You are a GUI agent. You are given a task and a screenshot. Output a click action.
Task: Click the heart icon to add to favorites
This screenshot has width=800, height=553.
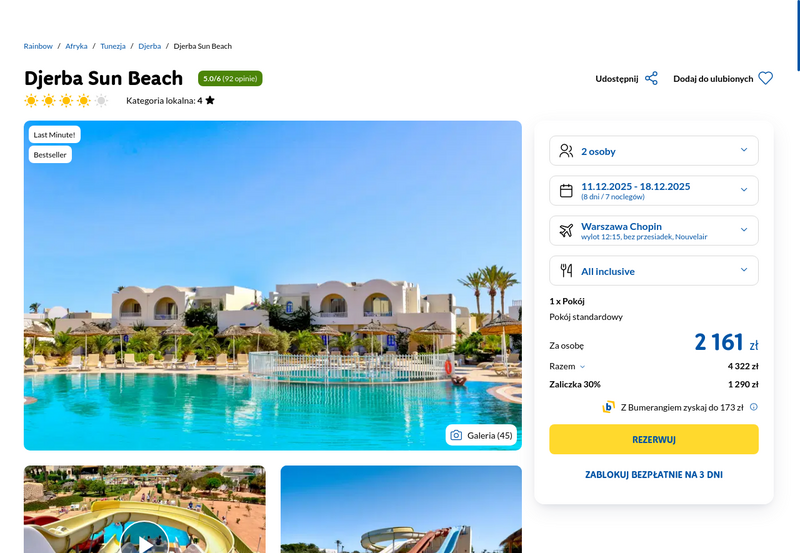point(765,79)
